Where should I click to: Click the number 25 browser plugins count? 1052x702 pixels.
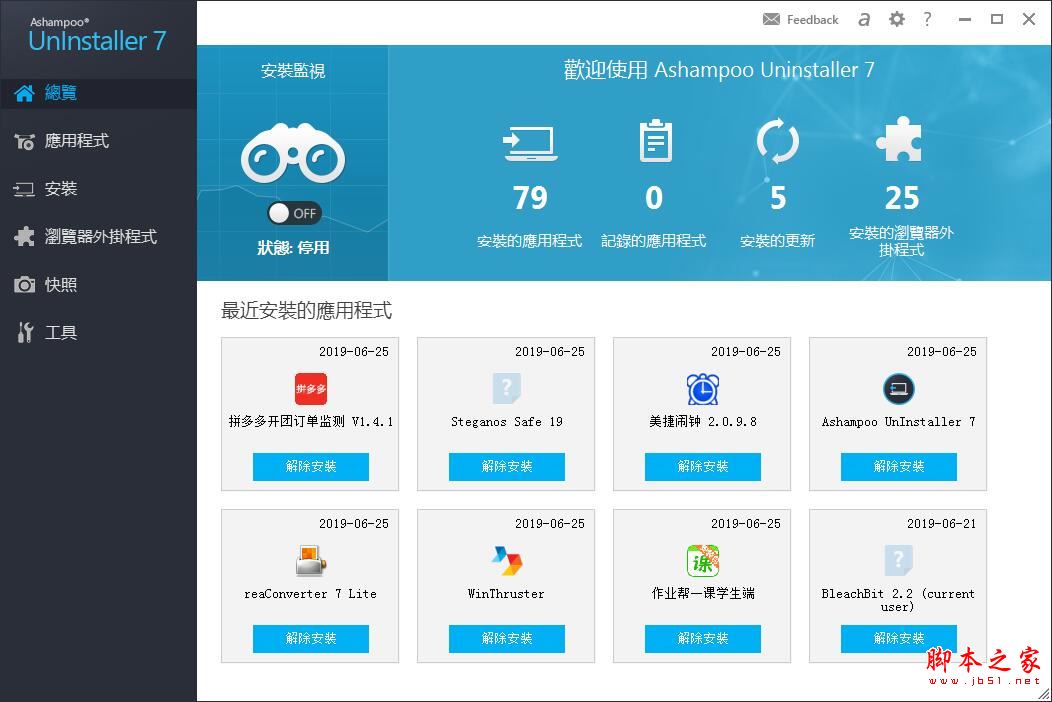pyautogui.click(x=902, y=198)
